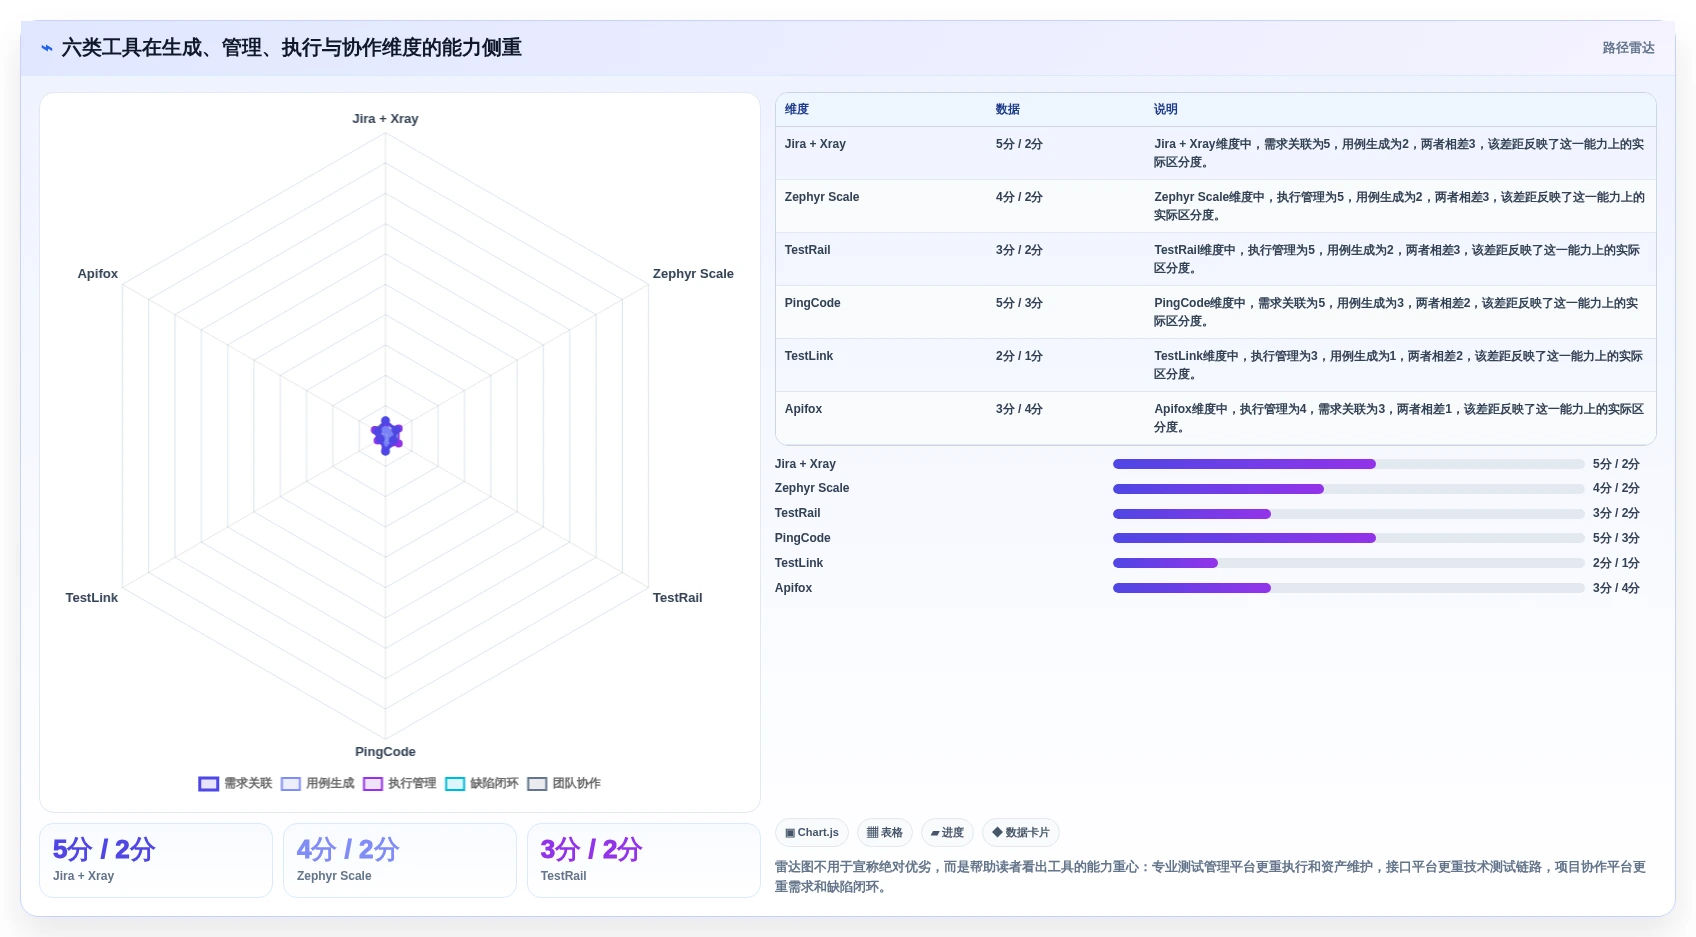The height and width of the screenshot is (937, 1696).
Task: Click the 执行管理 legend label
Action: click(412, 784)
